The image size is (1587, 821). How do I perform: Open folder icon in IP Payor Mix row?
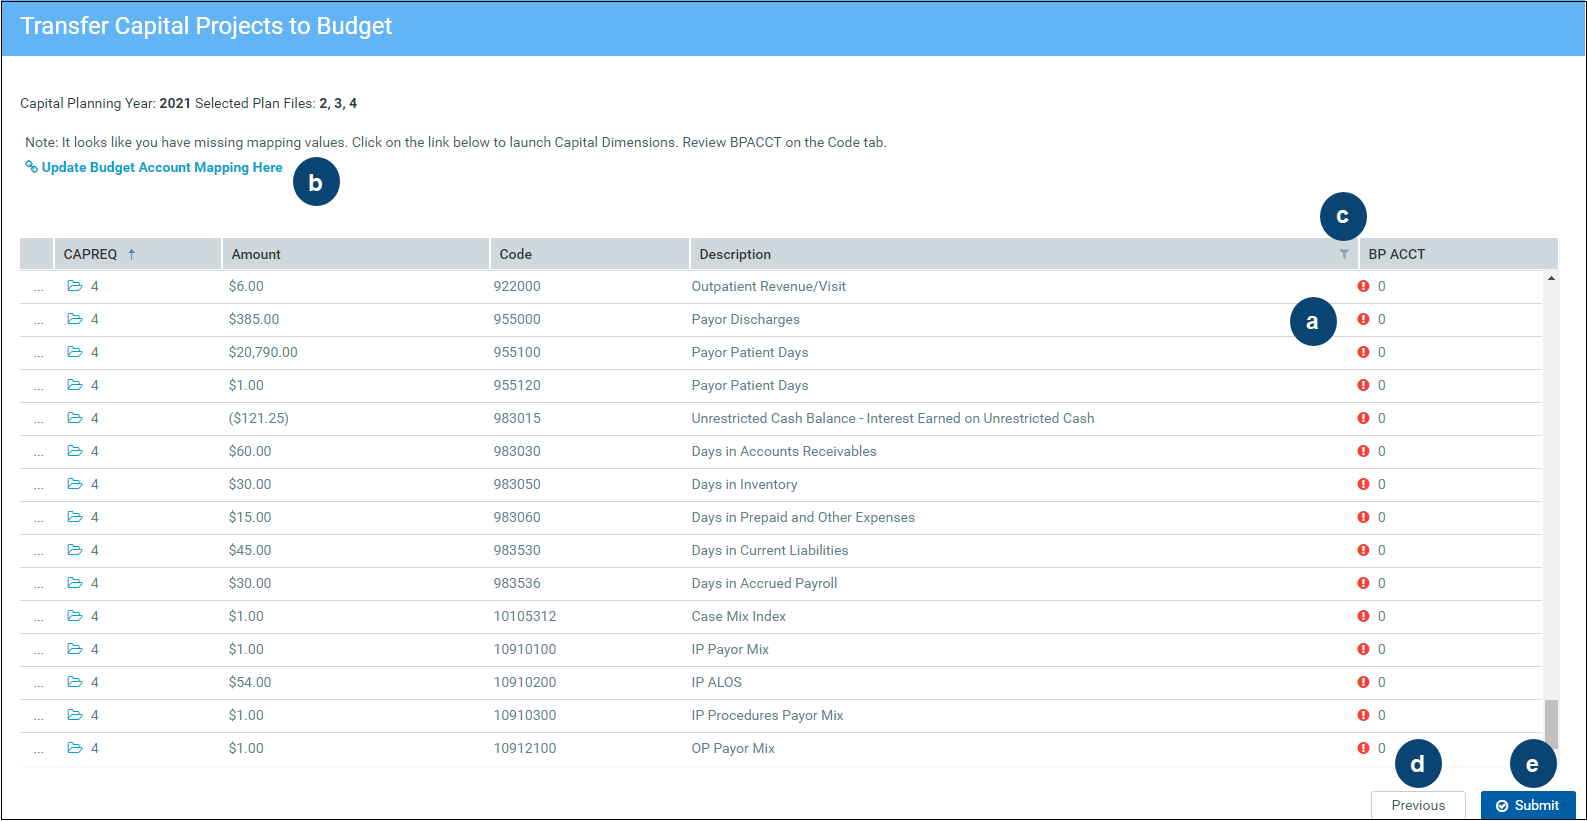tap(75, 649)
